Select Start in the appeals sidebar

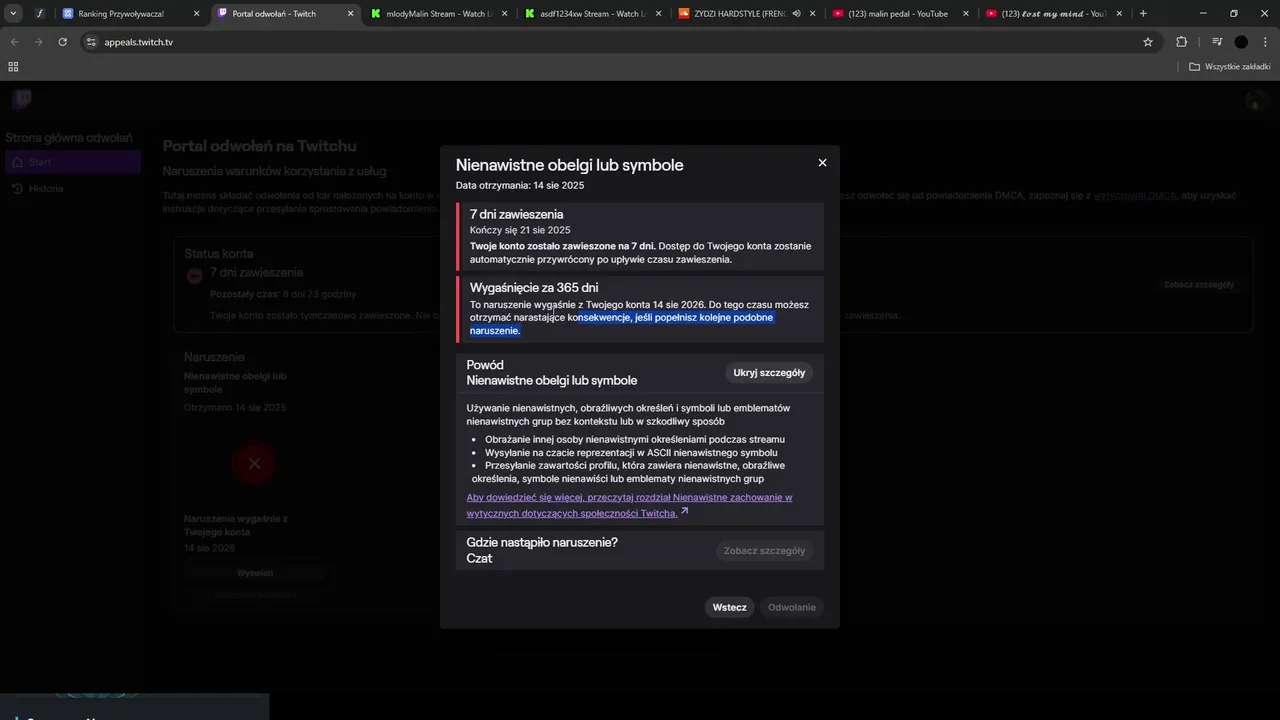[x=73, y=162]
